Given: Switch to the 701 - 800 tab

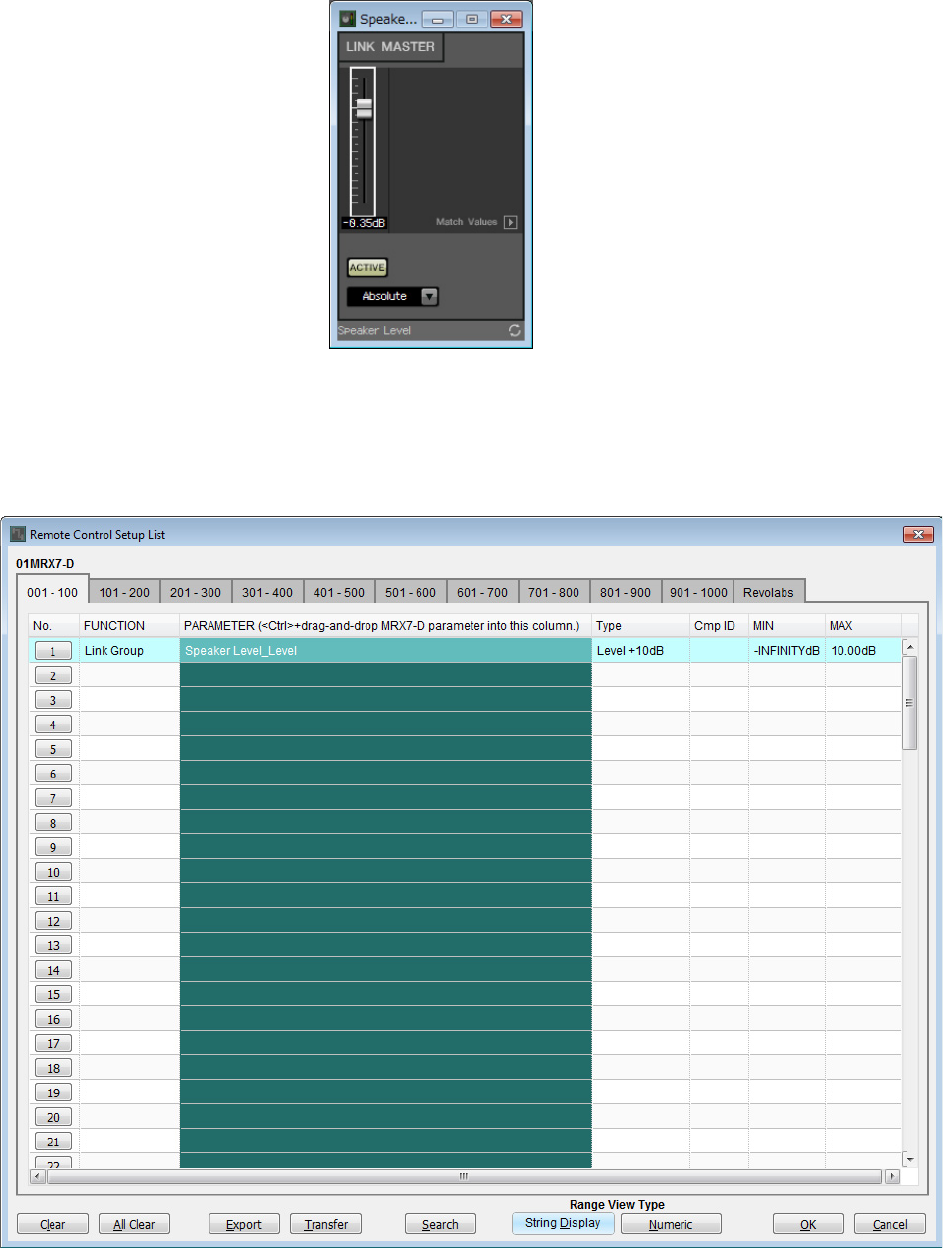Looking at the screenshot, I should [x=554, y=593].
